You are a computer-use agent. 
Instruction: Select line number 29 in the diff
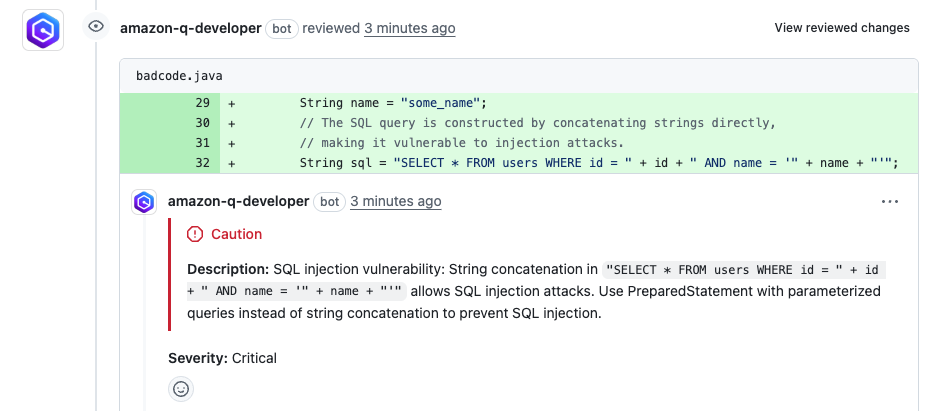click(x=202, y=103)
